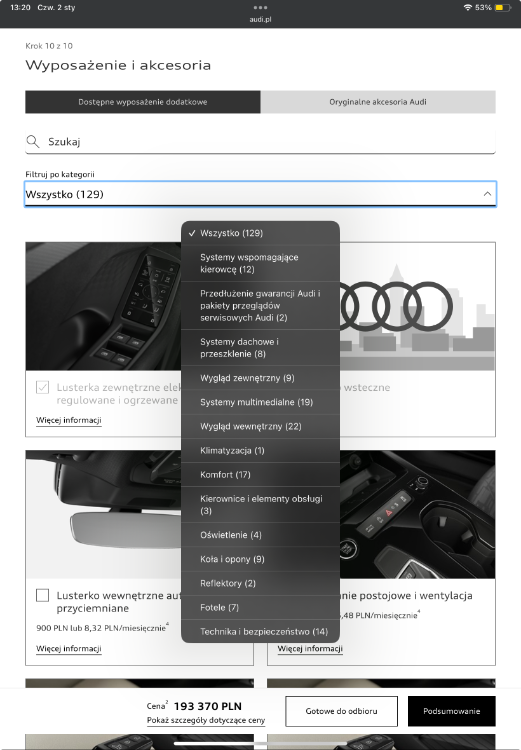The image size is (521, 750).
Task: Pick Komfort (17) category
Action: tap(260, 474)
